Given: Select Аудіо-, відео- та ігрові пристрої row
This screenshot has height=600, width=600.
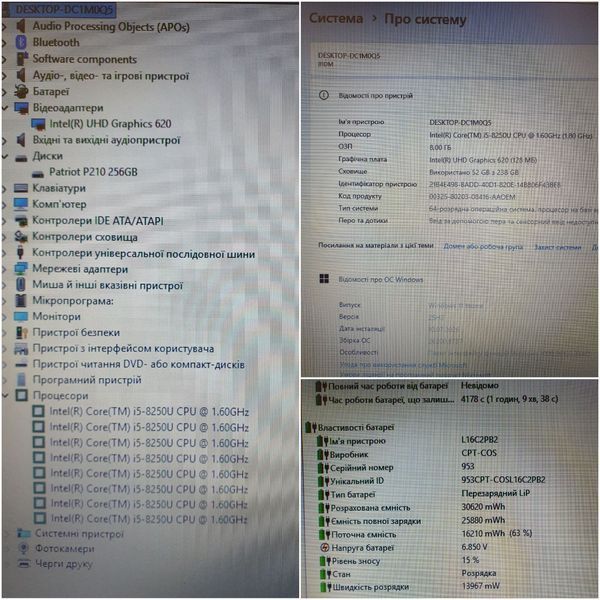Looking at the screenshot, I should coord(111,75).
